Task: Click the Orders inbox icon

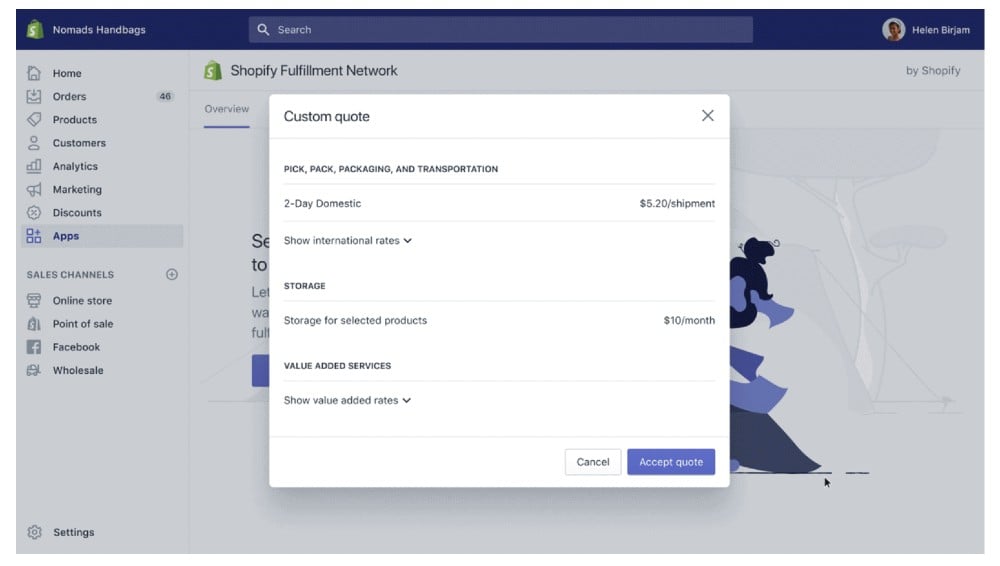Action: coord(34,96)
